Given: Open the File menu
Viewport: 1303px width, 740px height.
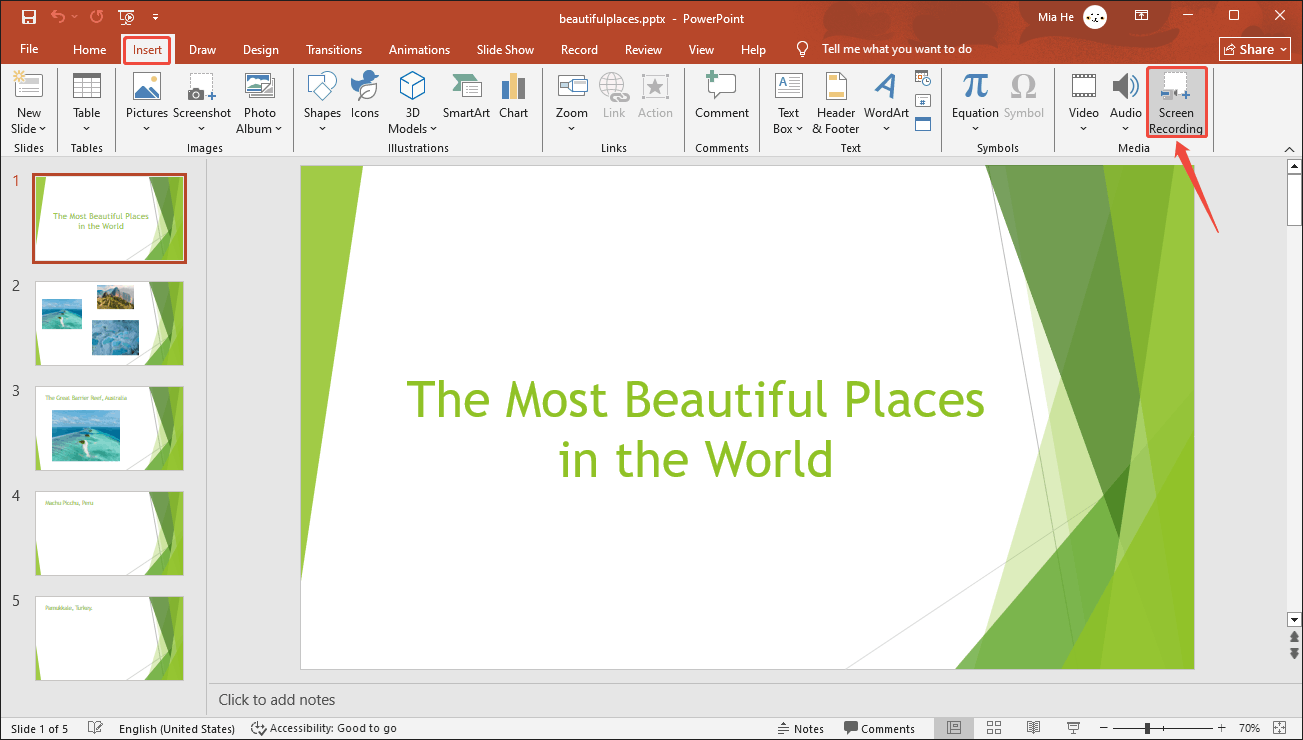Looking at the screenshot, I should pos(29,48).
